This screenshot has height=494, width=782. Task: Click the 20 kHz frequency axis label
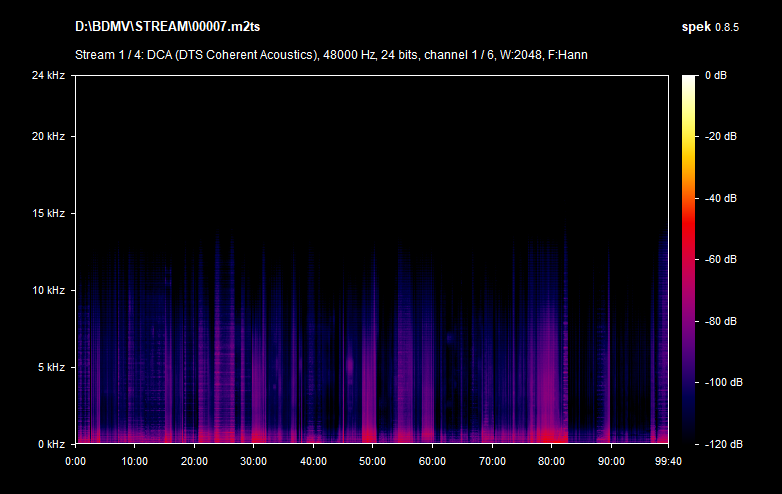point(47,136)
